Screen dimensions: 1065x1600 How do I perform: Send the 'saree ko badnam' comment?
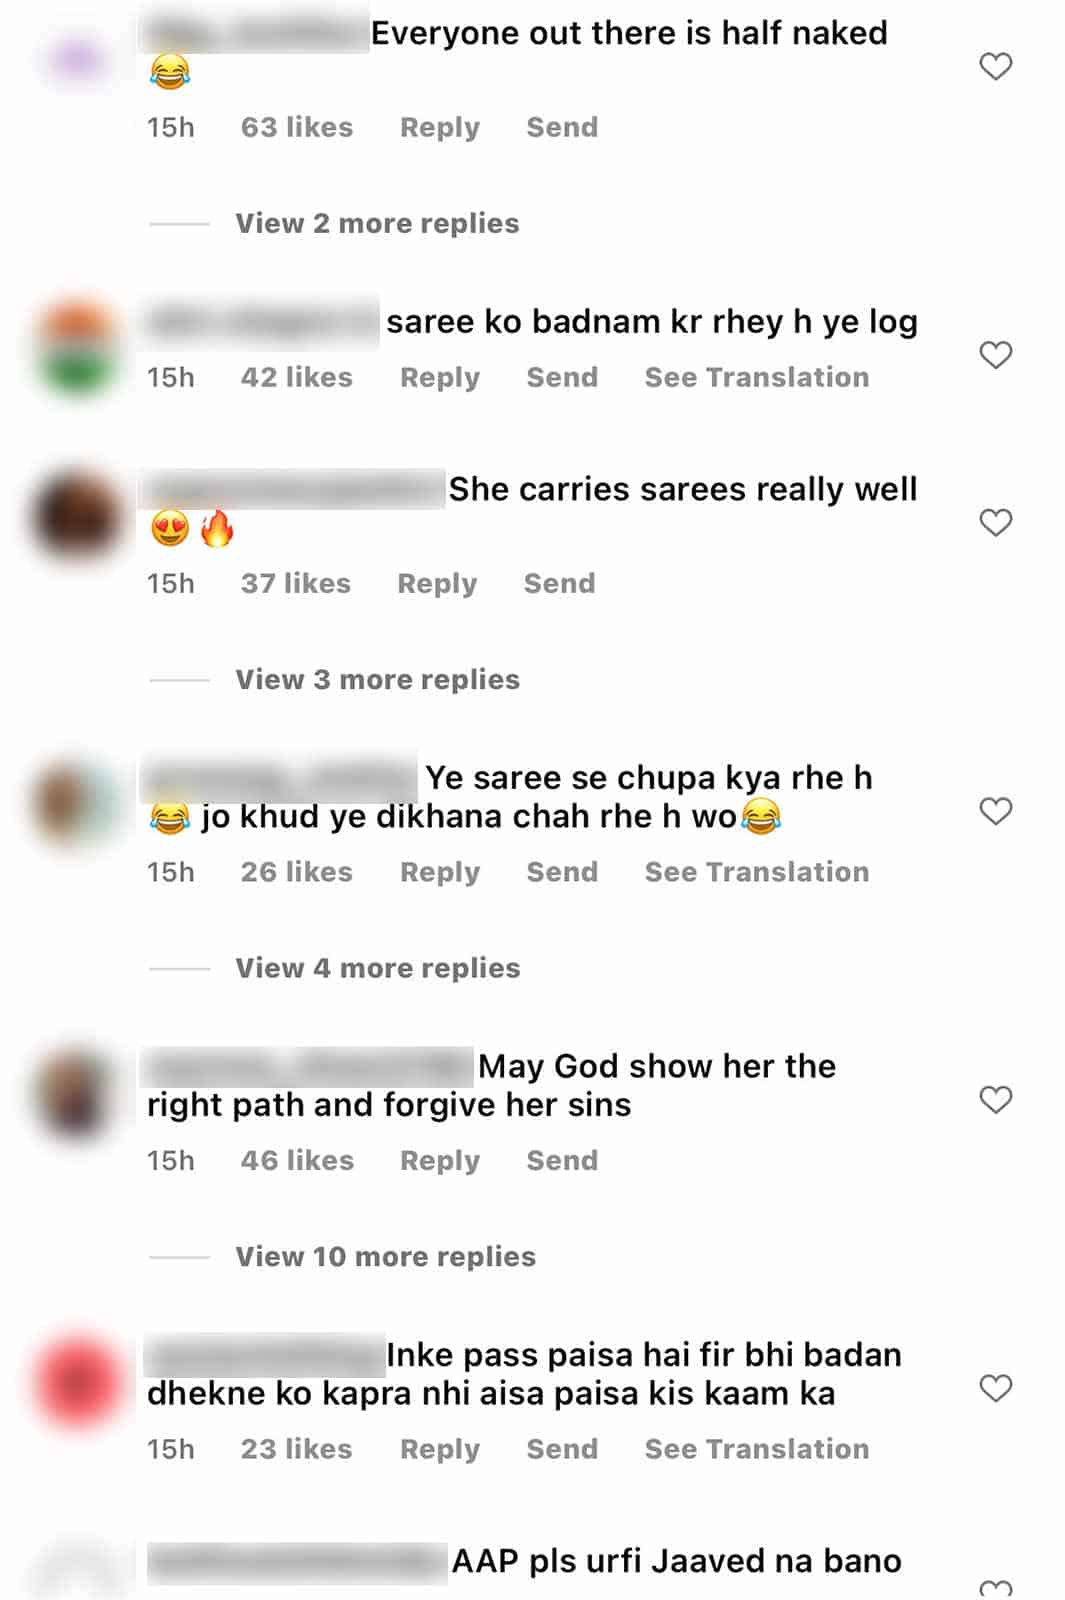click(x=562, y=377)
